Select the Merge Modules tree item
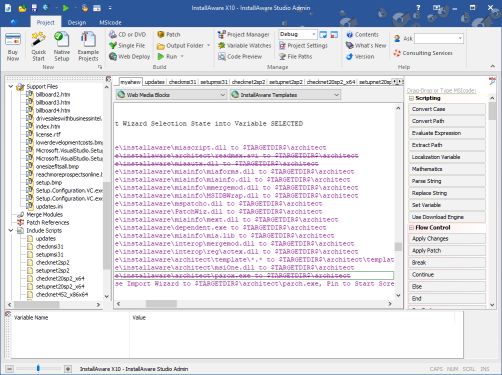Screen dimensions: 502x375 tap(44, 214)
